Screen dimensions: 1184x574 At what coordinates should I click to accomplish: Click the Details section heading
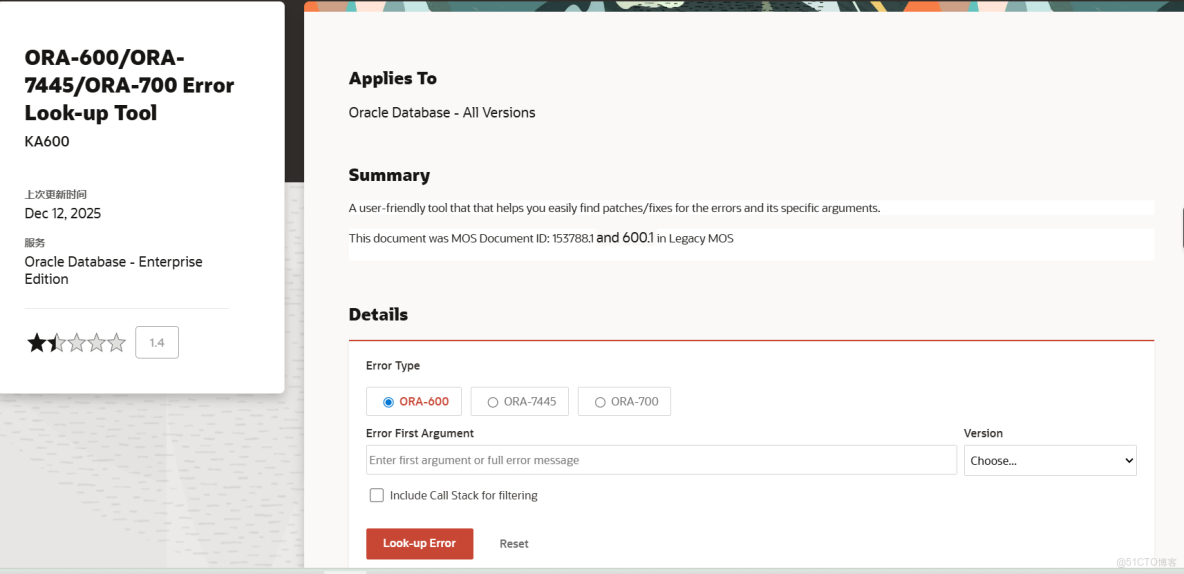tap(378, 314)
